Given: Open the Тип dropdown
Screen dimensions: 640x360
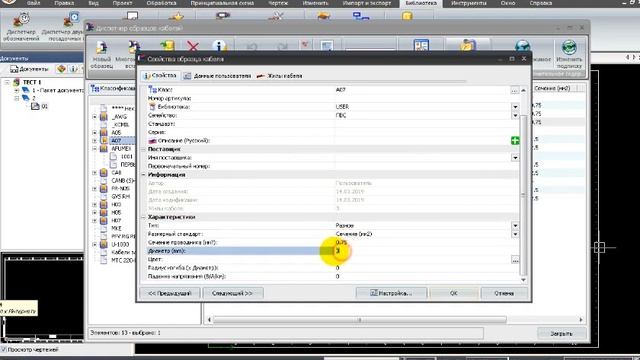Looking at the screenshot, I should [515, 226].
